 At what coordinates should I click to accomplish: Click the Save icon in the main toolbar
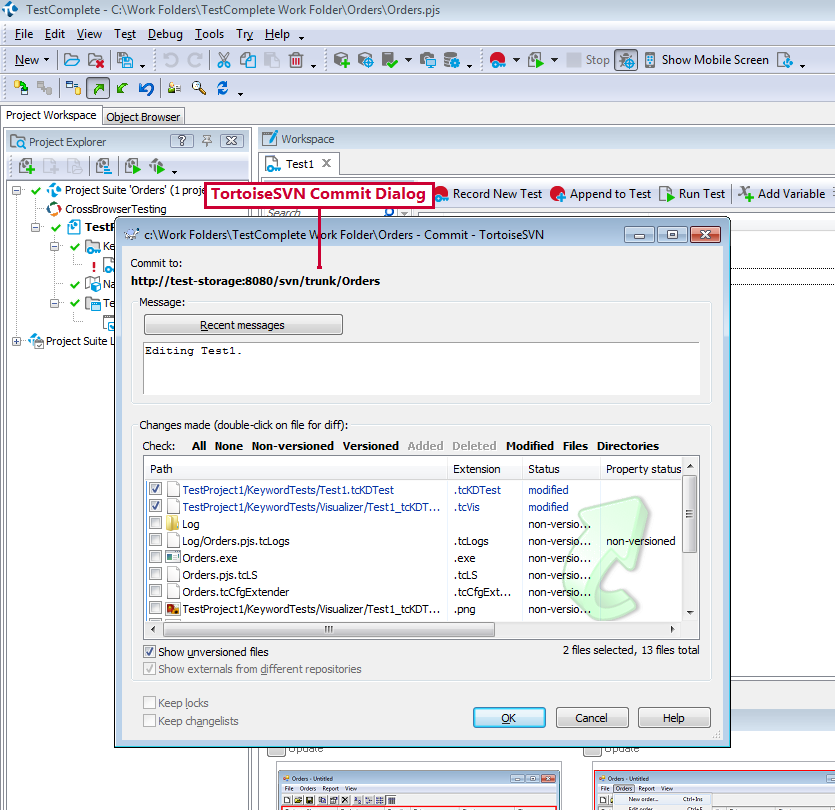click(x=125, y=60)
